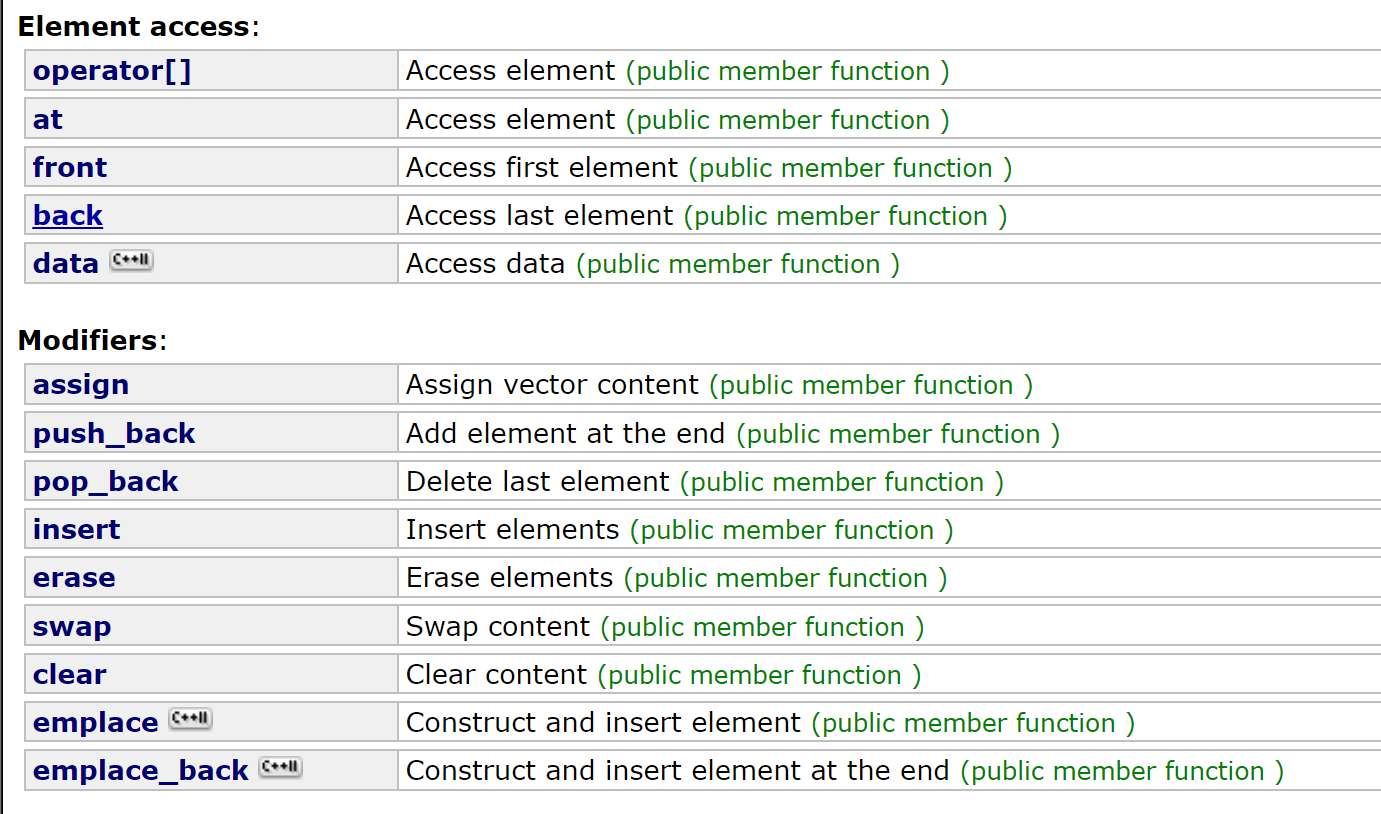
Task: Click the 'Add element at the end' description
Action: click(x=565, y=434)
